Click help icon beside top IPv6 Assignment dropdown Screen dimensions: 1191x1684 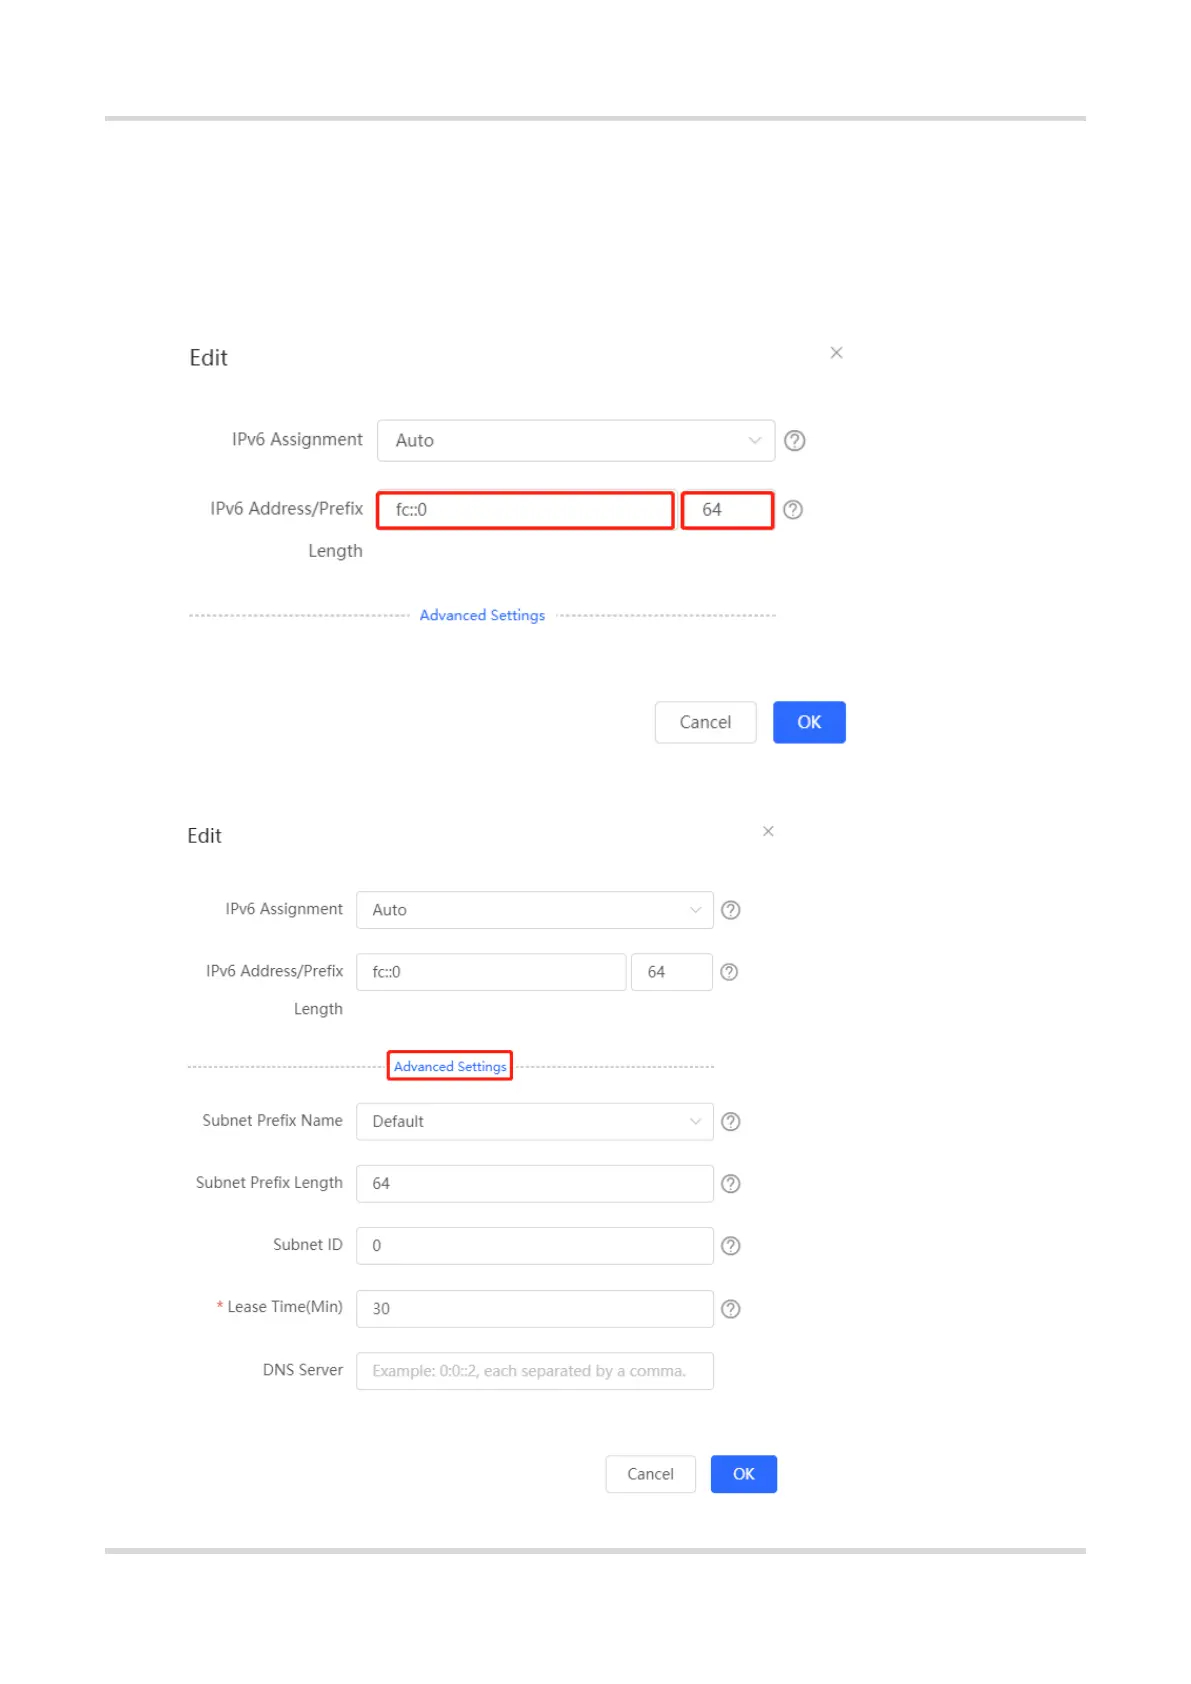pyautogui.click(x=794, y=441)
